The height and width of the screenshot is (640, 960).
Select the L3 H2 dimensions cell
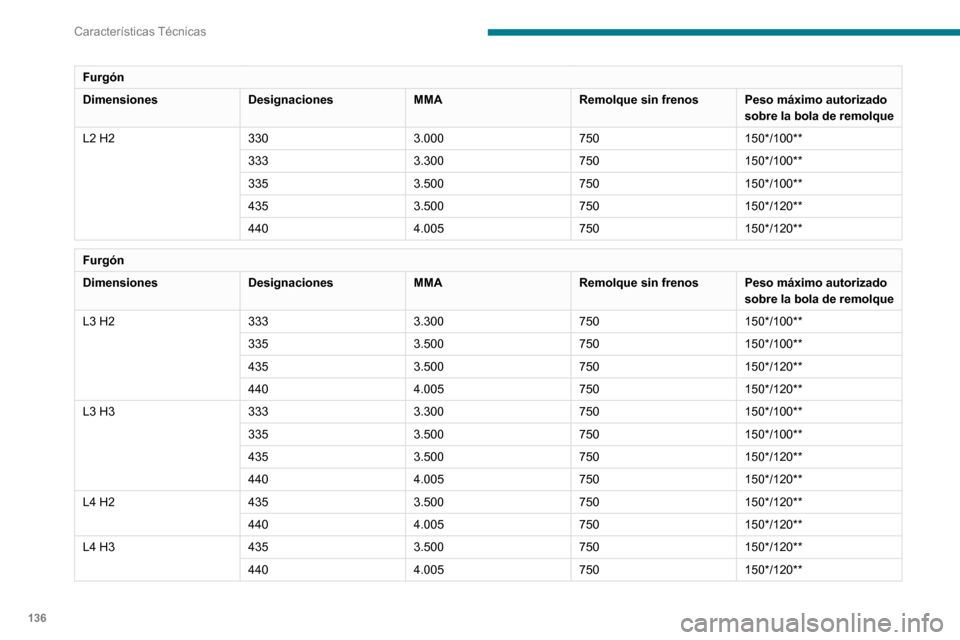(x=99, y=321)
